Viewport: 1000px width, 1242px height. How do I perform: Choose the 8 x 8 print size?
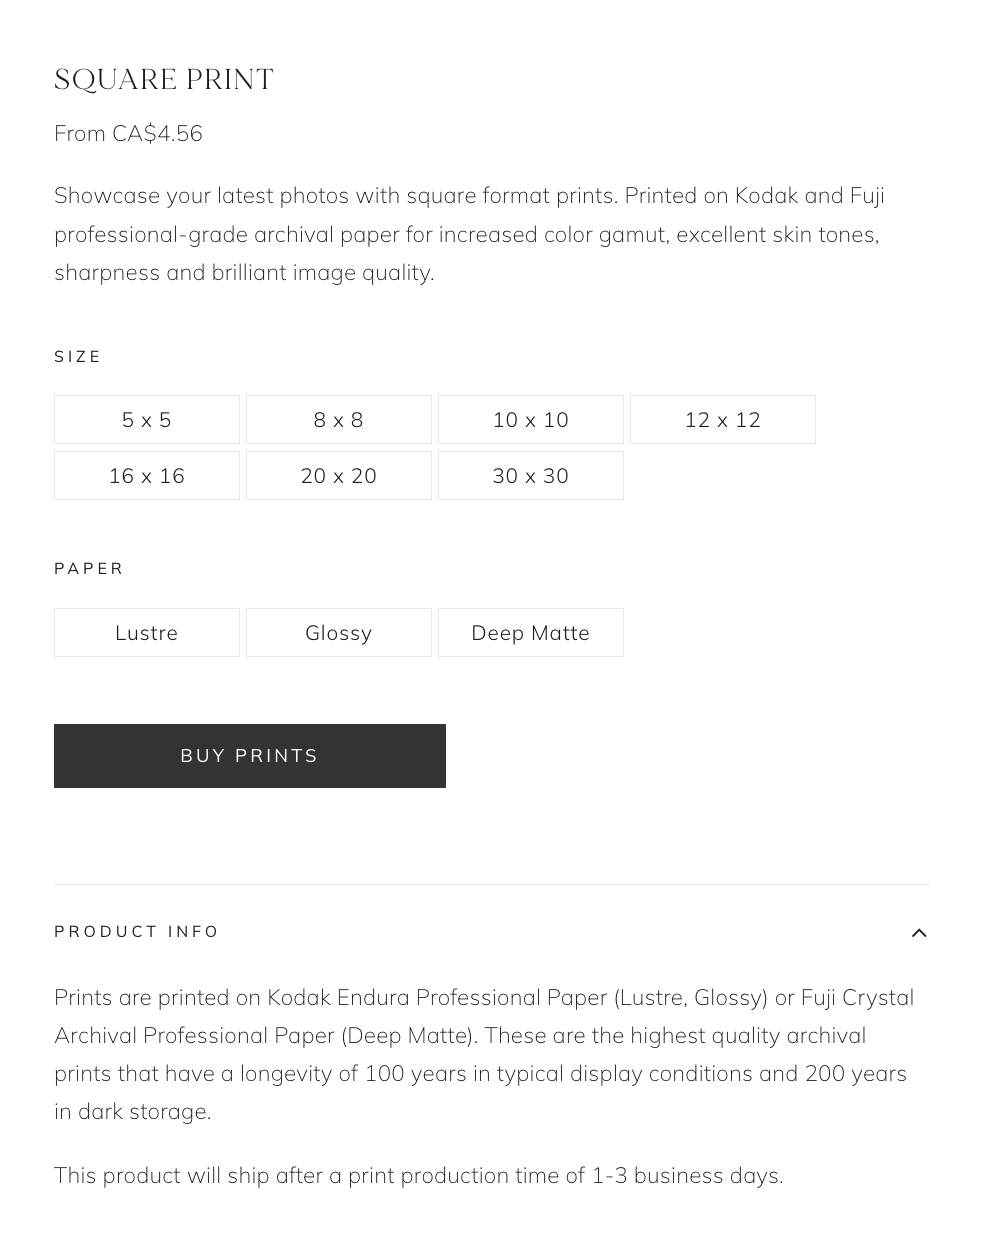tap(339, 420)
